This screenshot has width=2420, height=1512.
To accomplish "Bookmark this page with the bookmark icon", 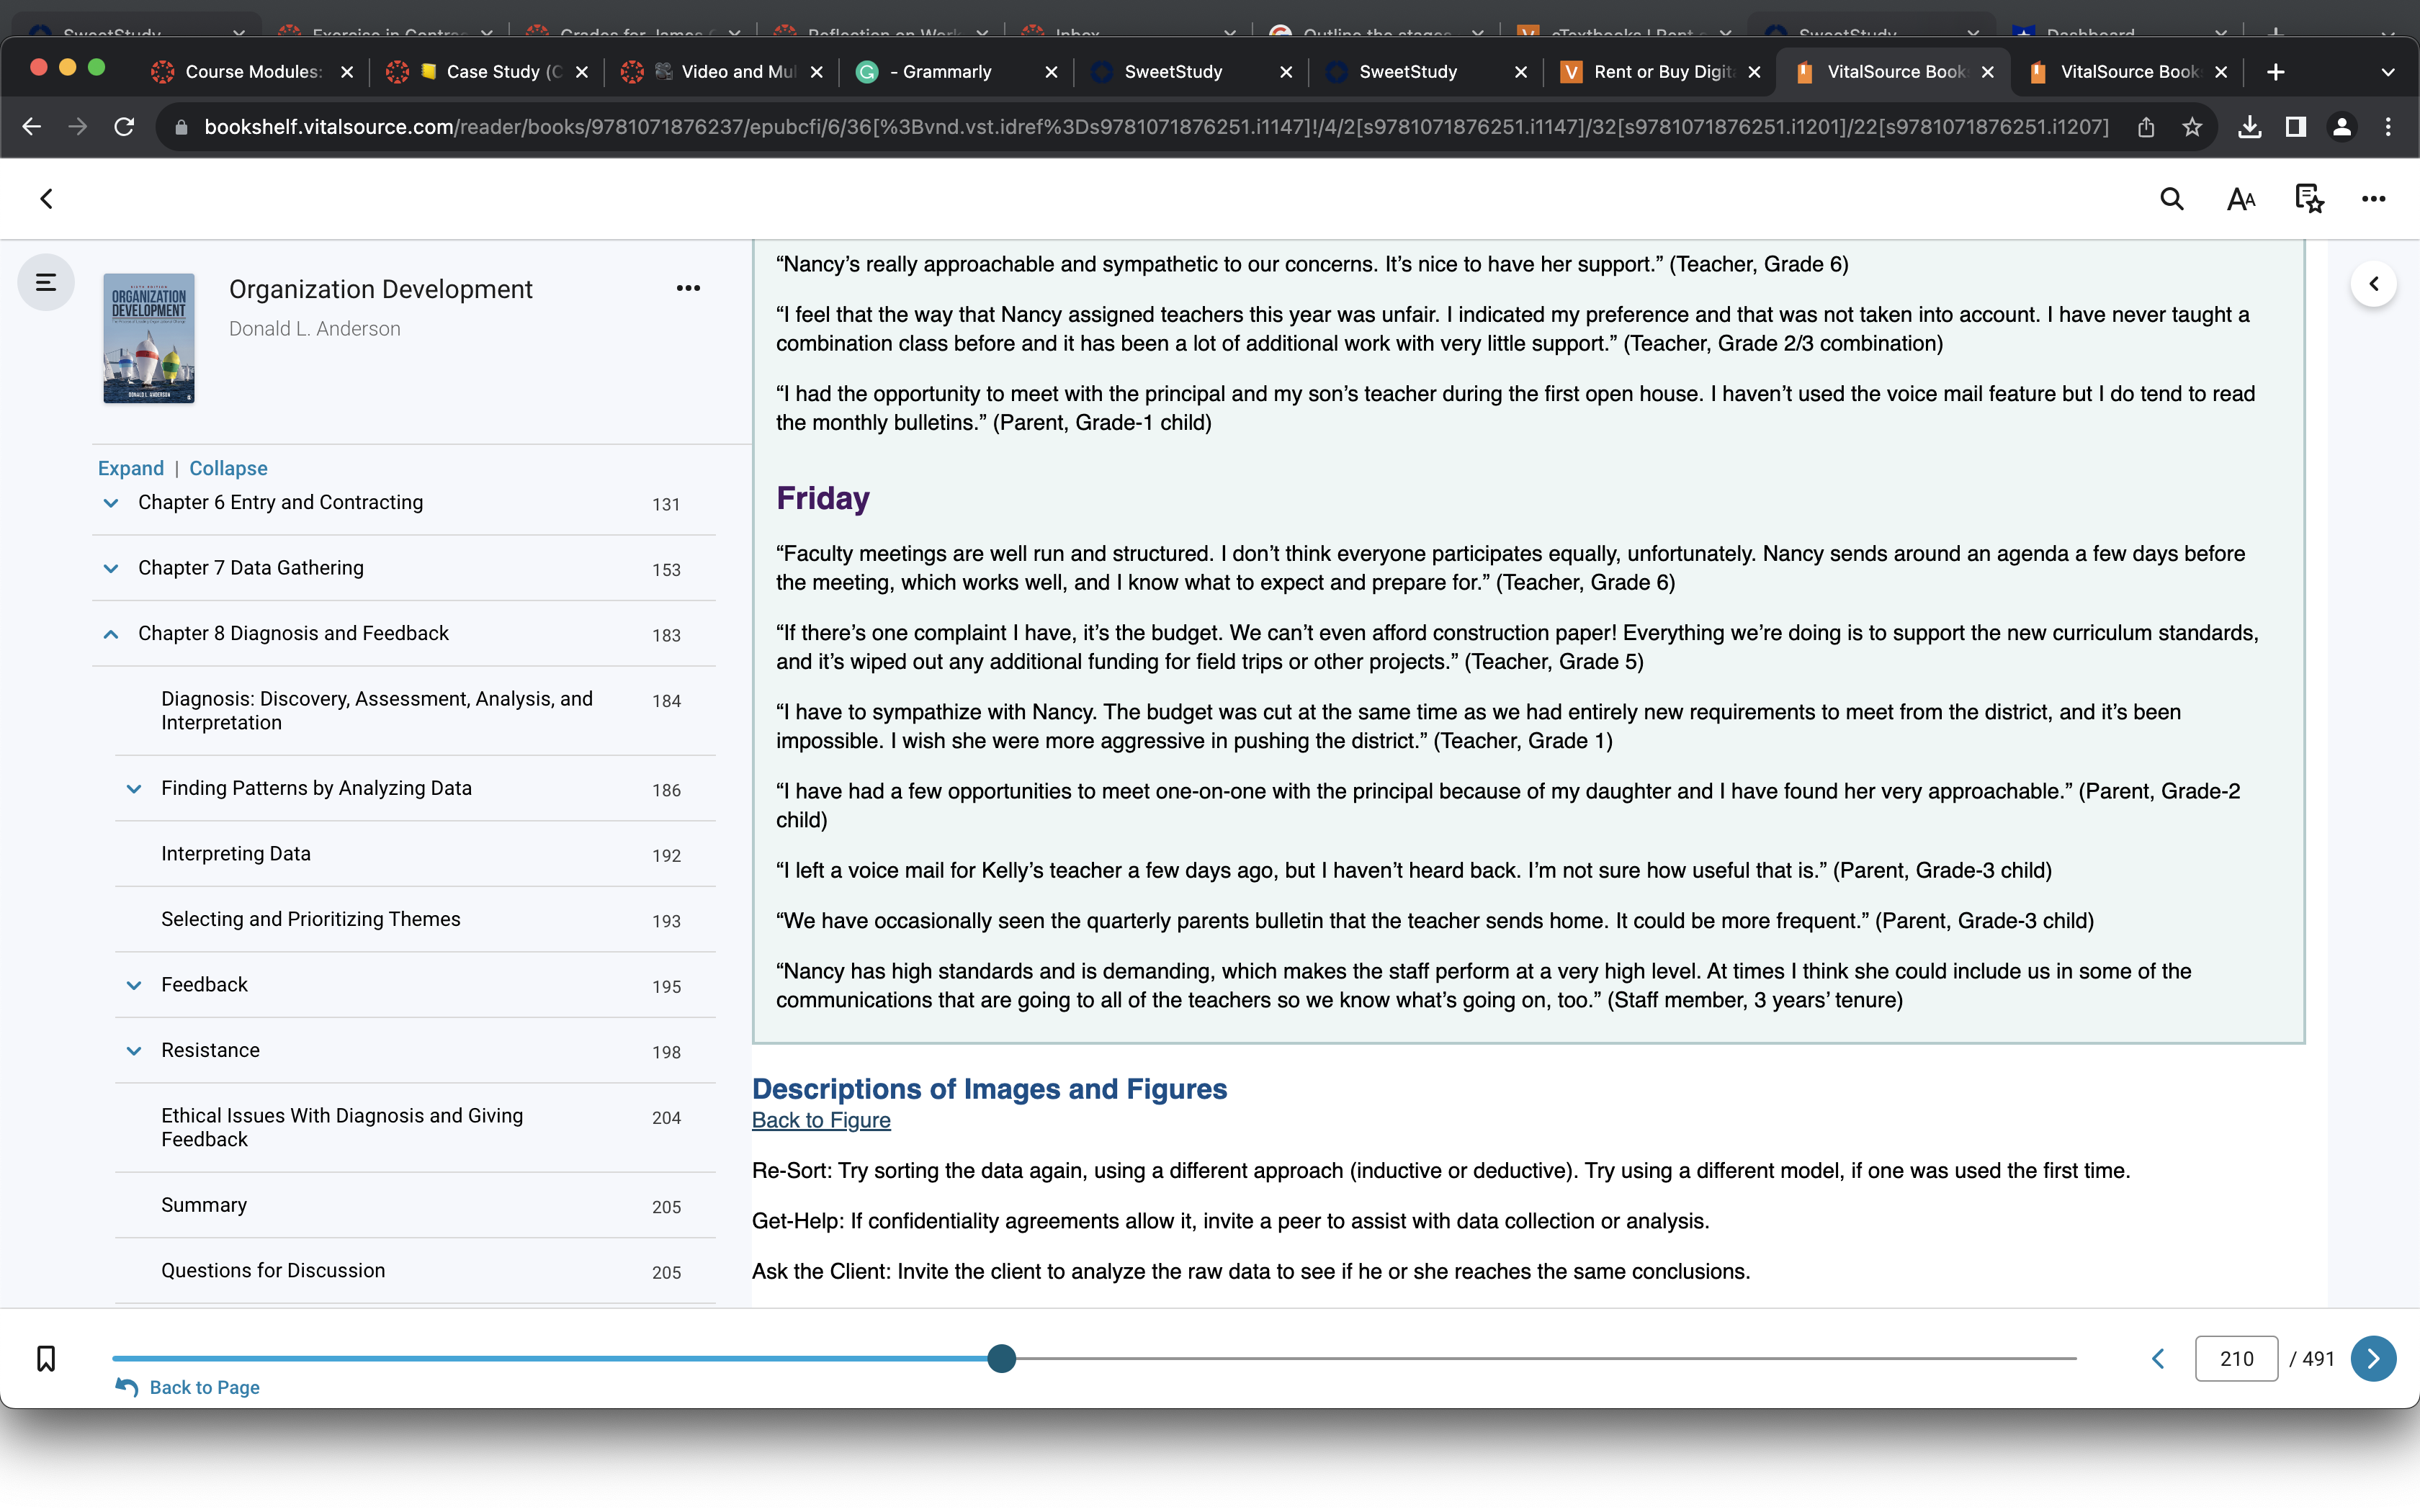I will click(x=46, y=1358).
